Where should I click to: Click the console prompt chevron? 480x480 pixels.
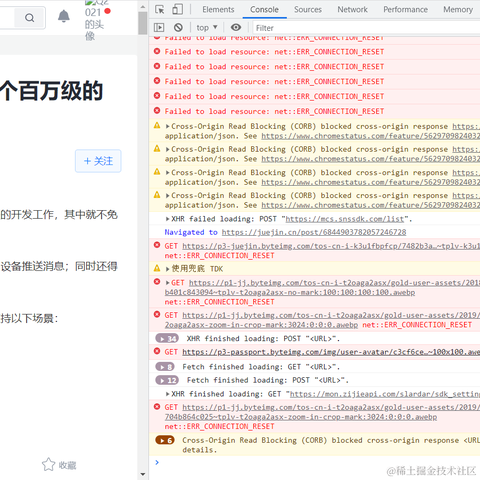click(x=157, y=462)
